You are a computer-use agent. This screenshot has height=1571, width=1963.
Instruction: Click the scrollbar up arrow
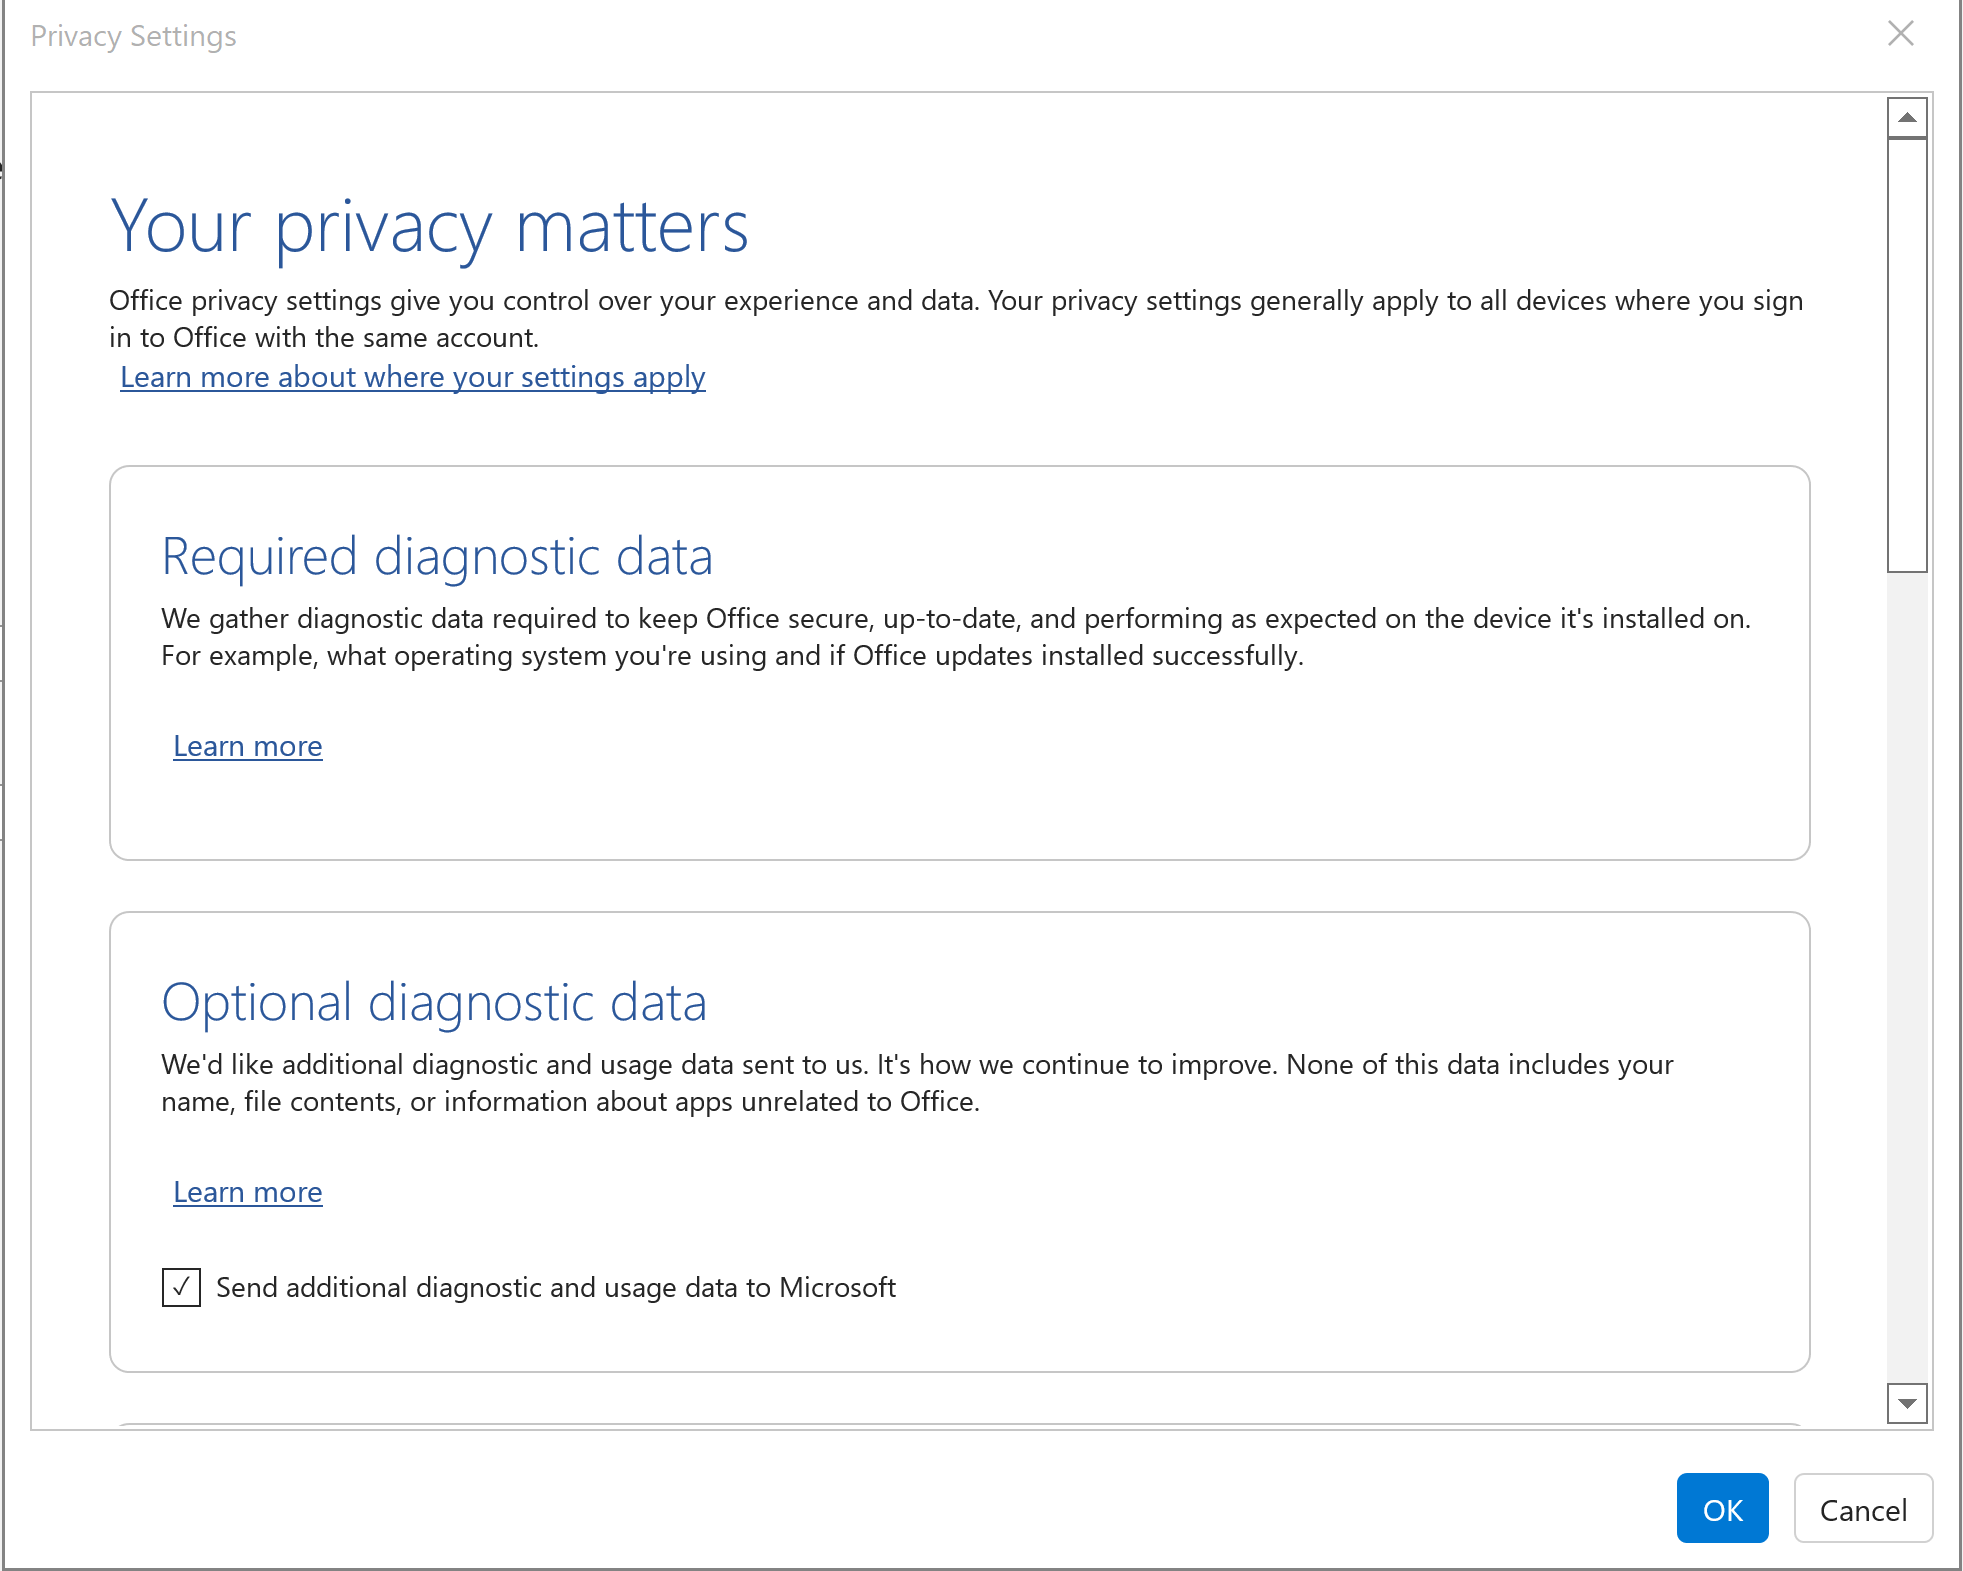(1907, 118)
